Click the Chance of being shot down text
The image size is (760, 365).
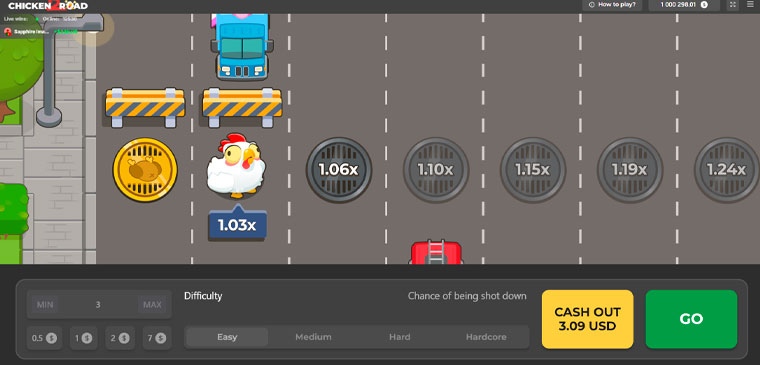pyautogui.click(x=467, y=296)
